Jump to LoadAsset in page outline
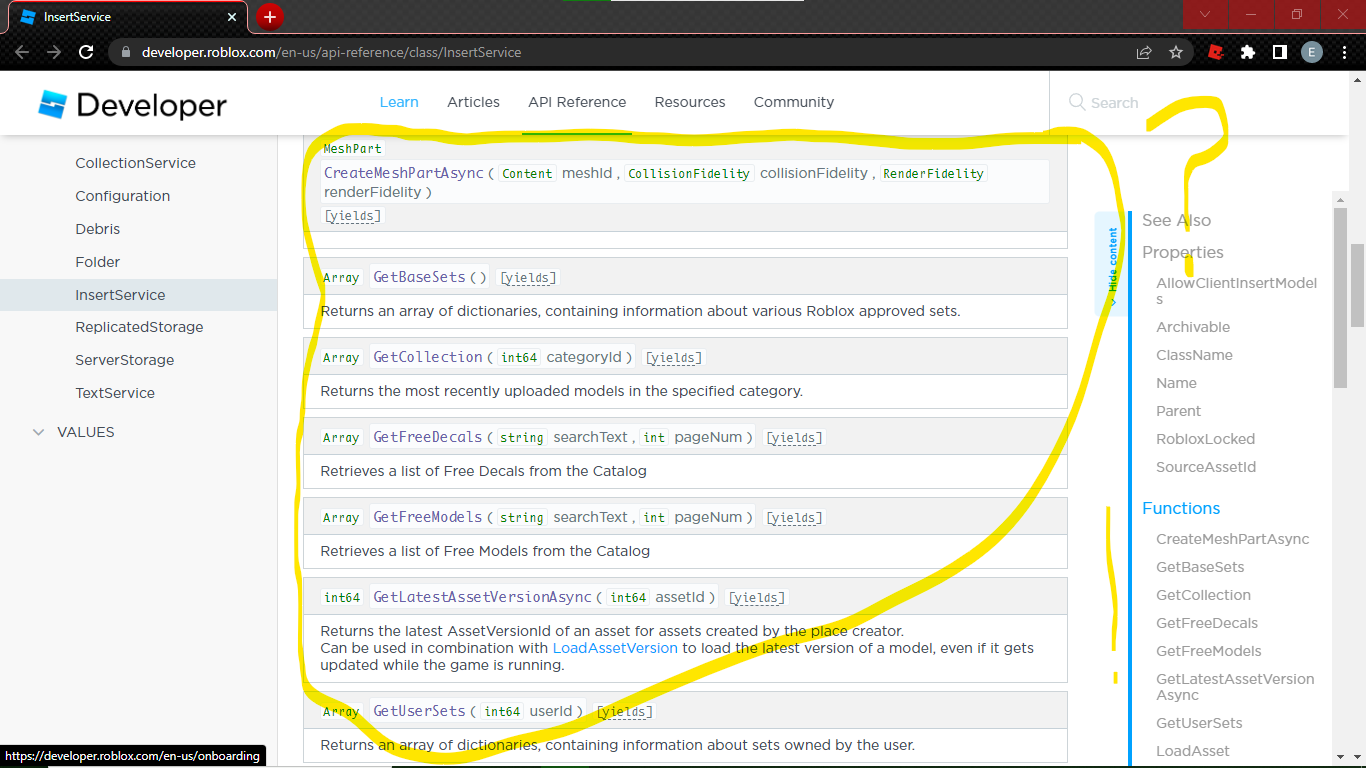The image size is (1366, 768). [1193, 751]
